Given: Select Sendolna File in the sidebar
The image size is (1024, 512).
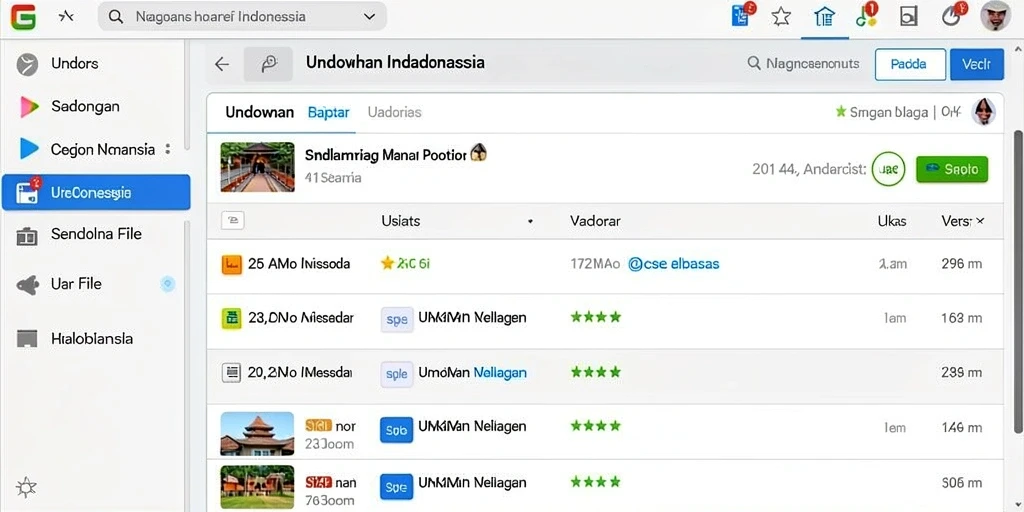Looking at the screenshot, I should [96, 234].
